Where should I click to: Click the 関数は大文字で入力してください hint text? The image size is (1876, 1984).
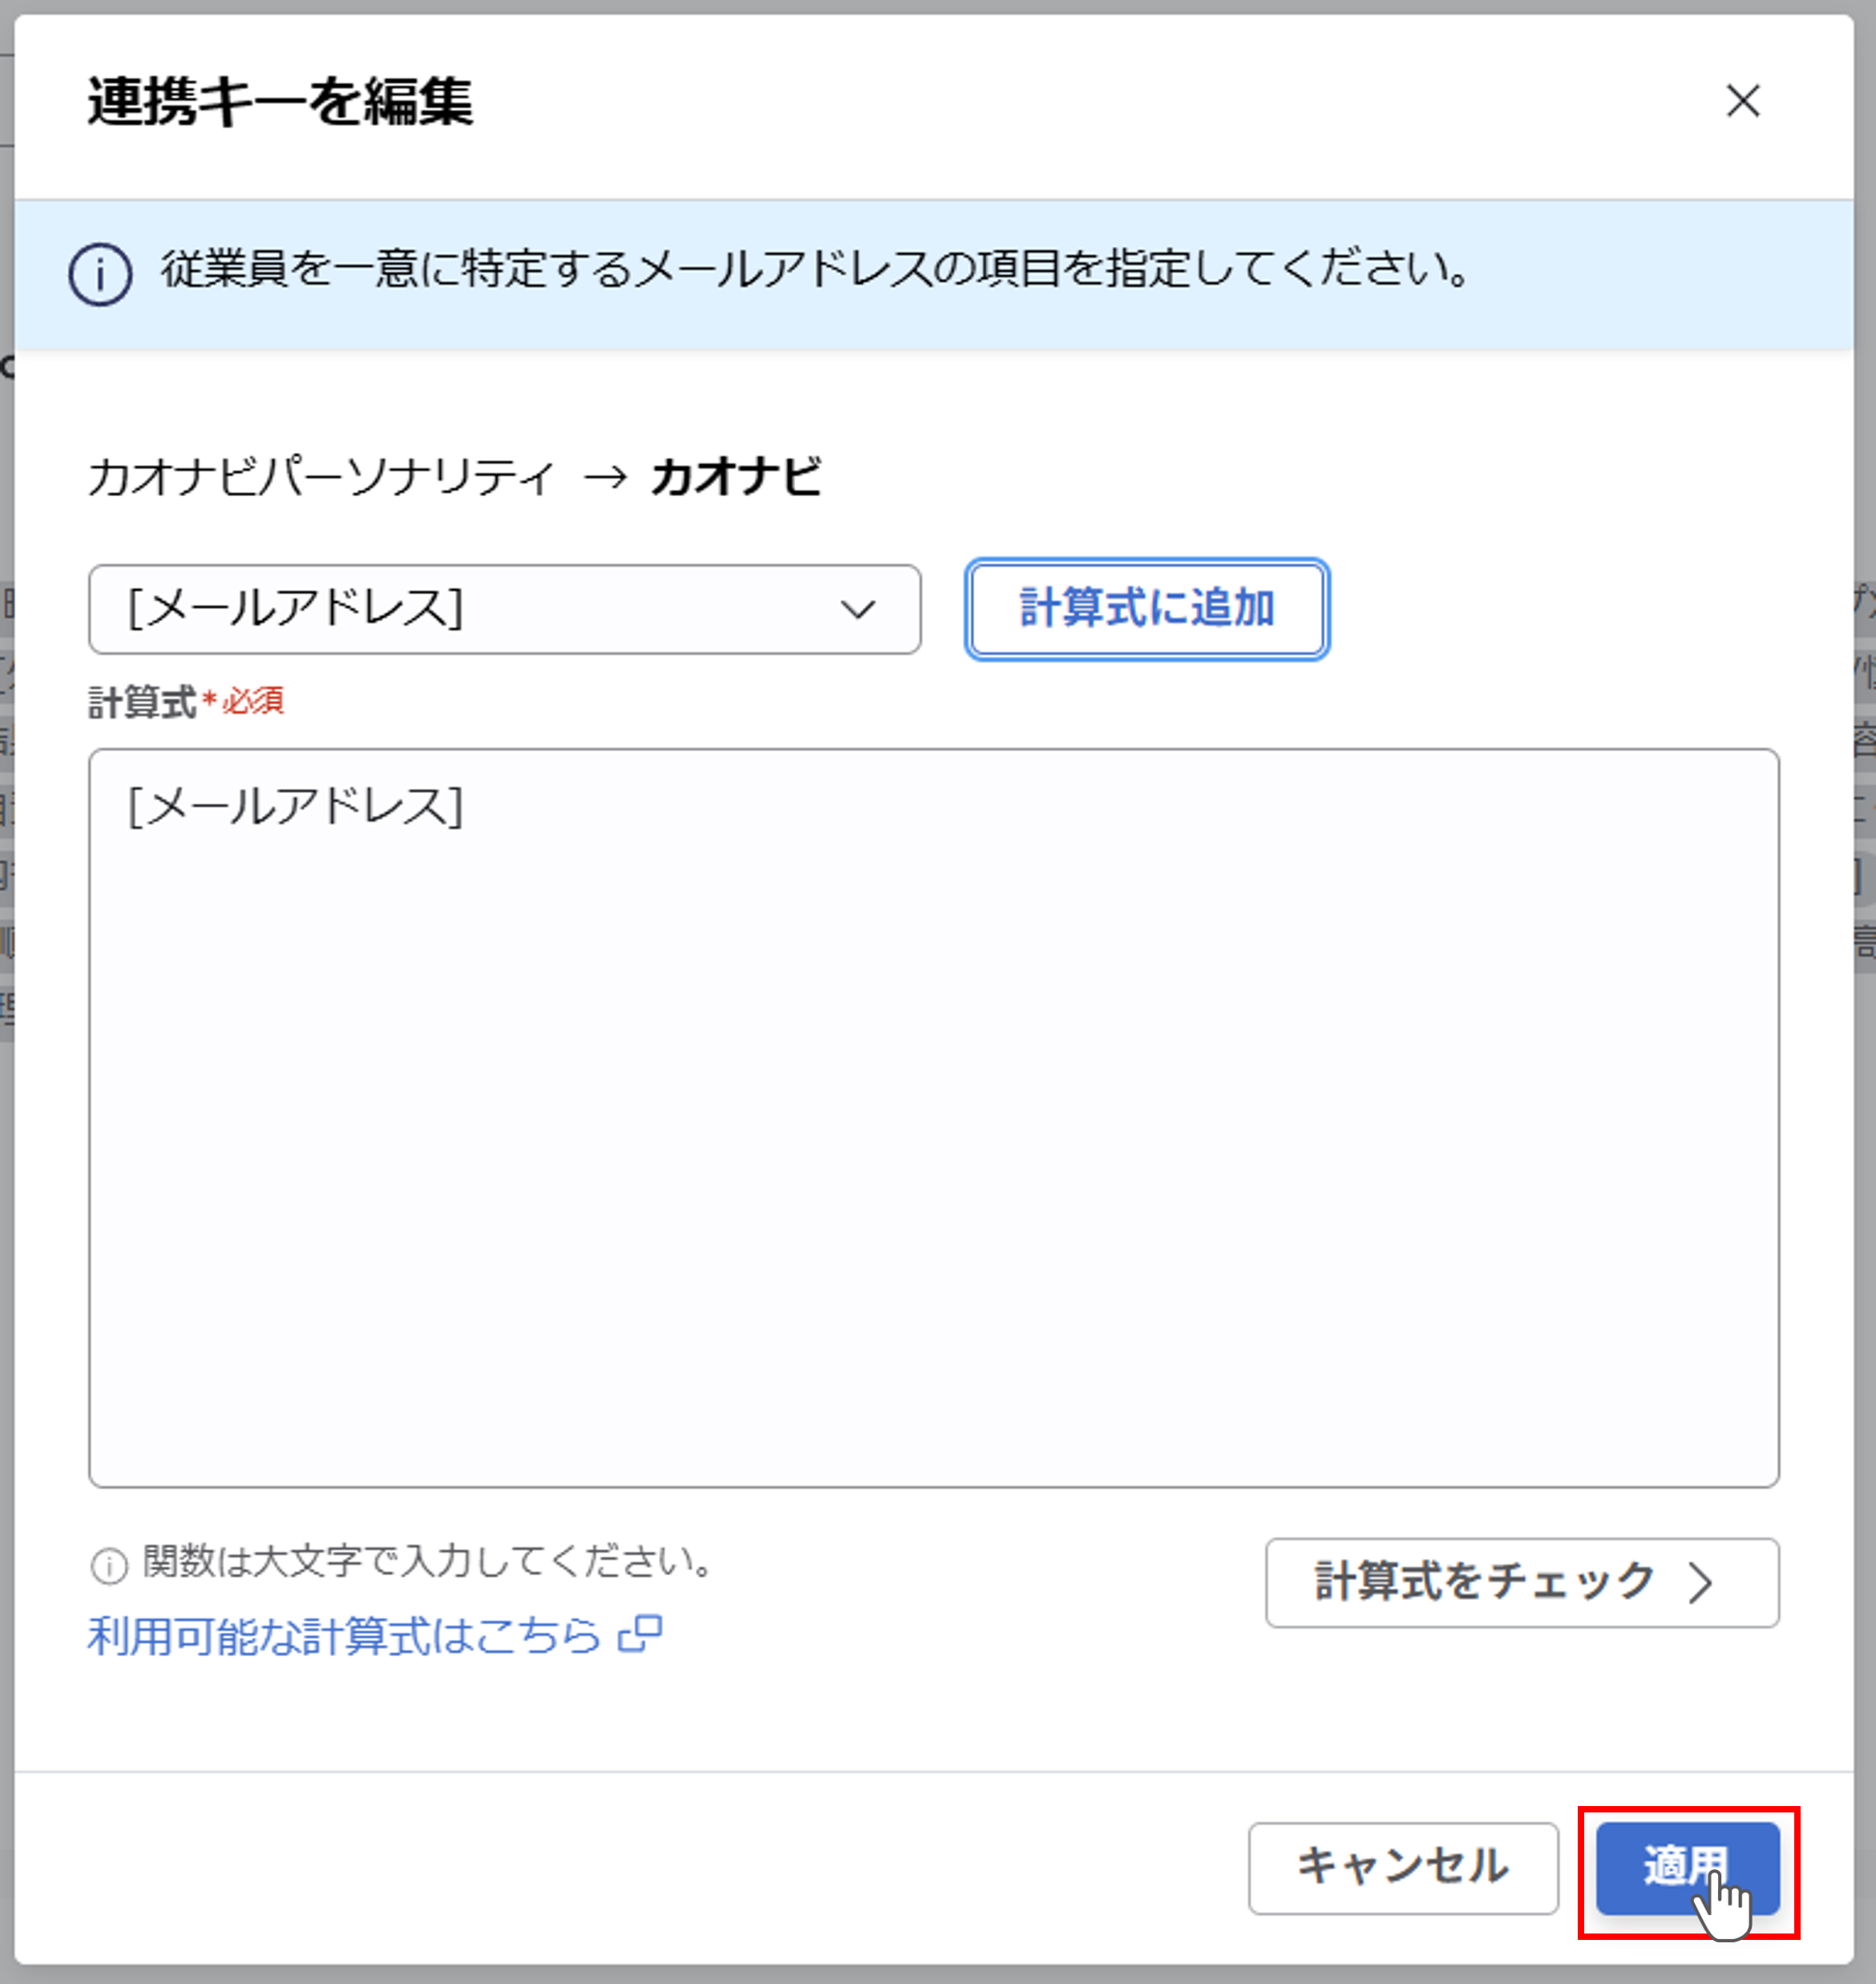[x=429, y=1561]
